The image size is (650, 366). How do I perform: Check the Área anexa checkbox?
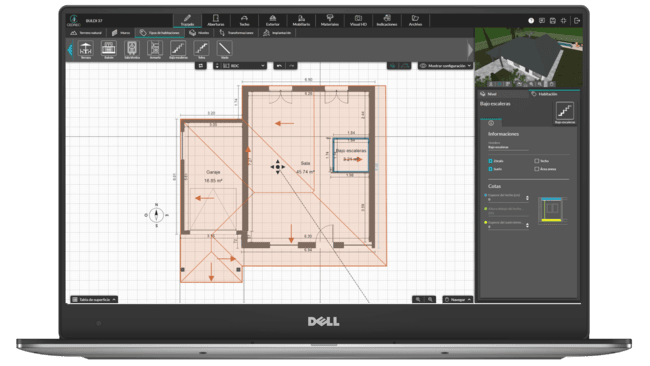[537, 169]
